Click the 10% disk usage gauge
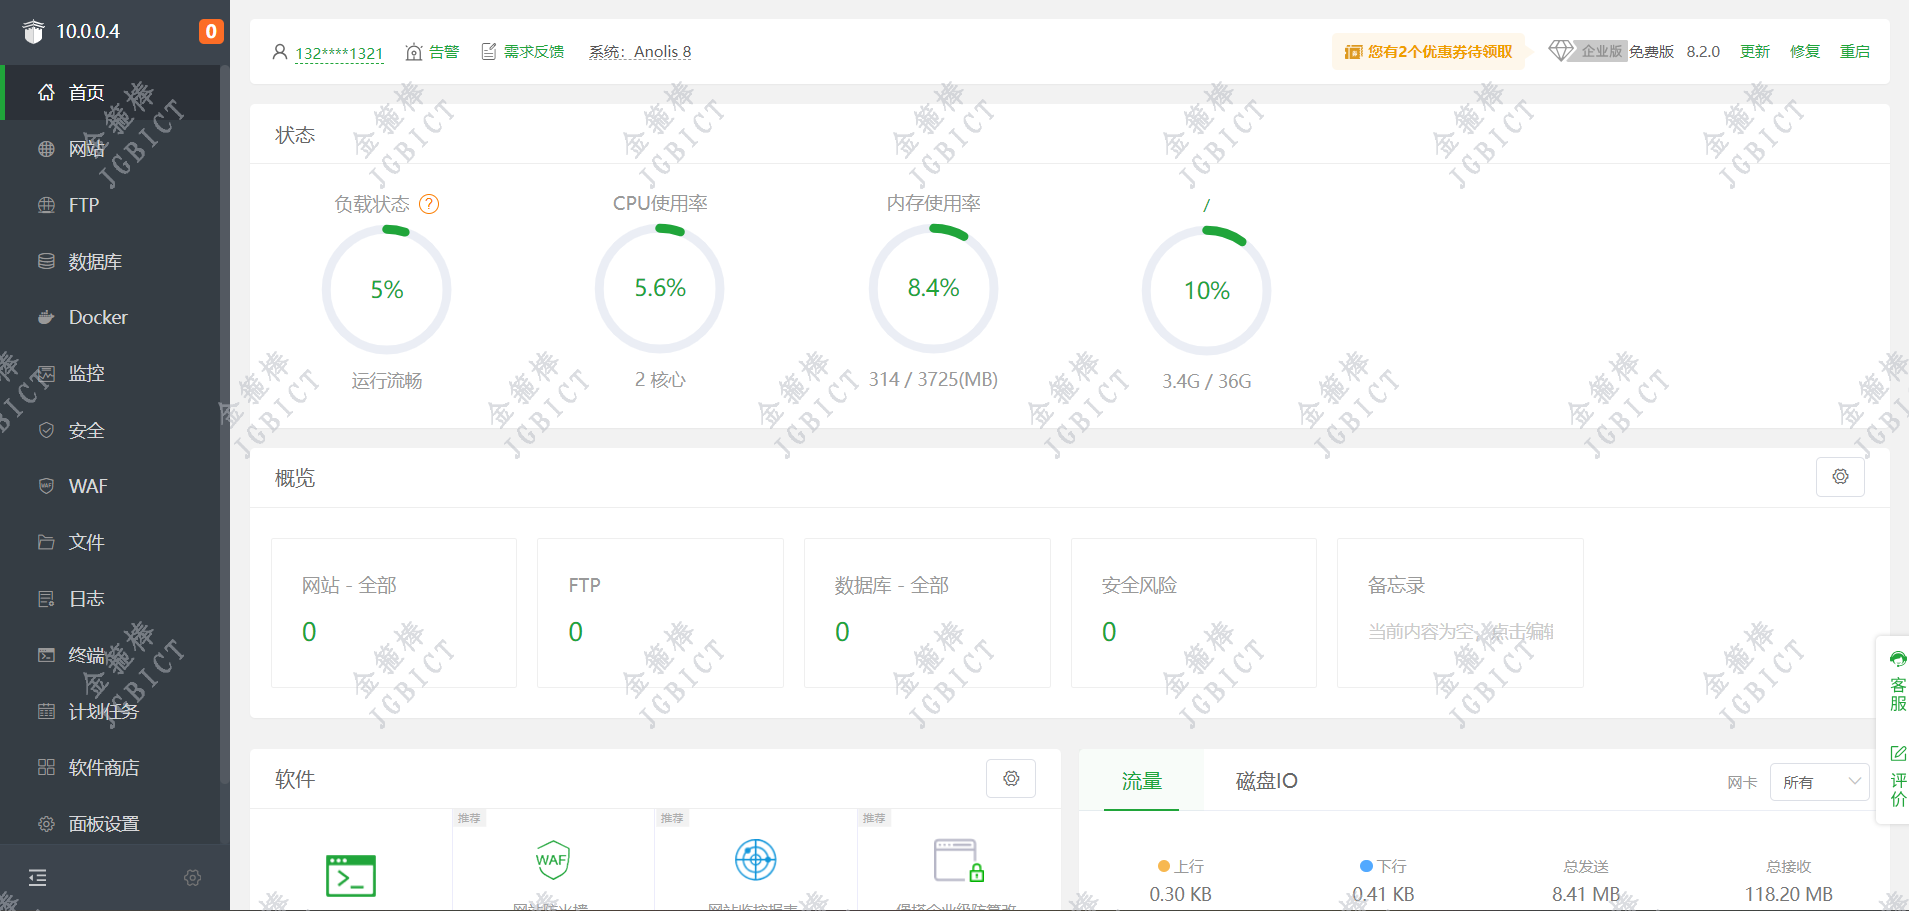The width and height of the screenshot is (1909, 911). (x=1207, y=291)
